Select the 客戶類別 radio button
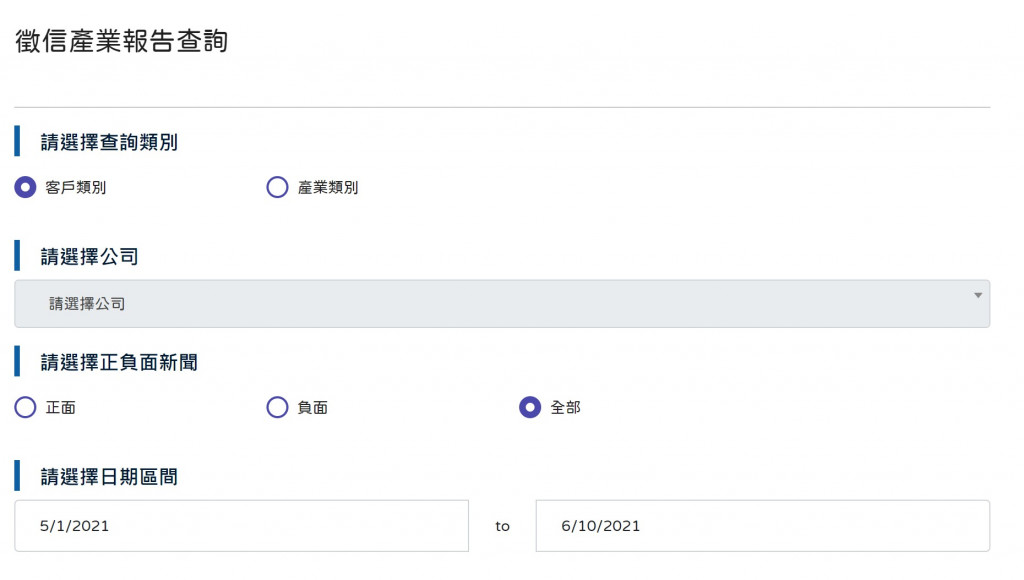 click(26, 187)
